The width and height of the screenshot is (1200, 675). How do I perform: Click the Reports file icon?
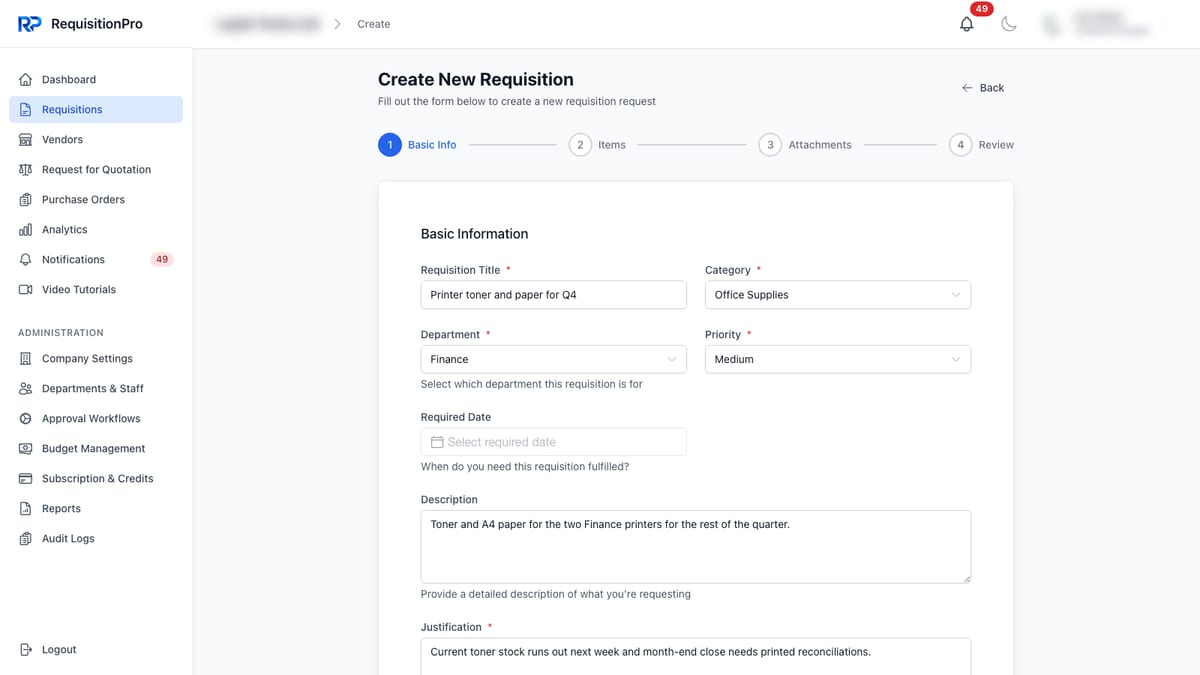[x=26, y=509]
